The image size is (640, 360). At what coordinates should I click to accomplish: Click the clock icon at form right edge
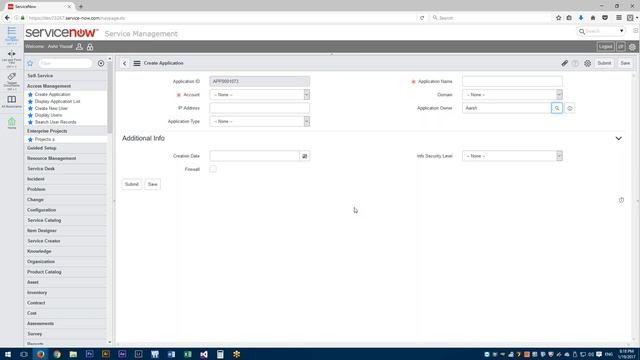coord(621,200)
